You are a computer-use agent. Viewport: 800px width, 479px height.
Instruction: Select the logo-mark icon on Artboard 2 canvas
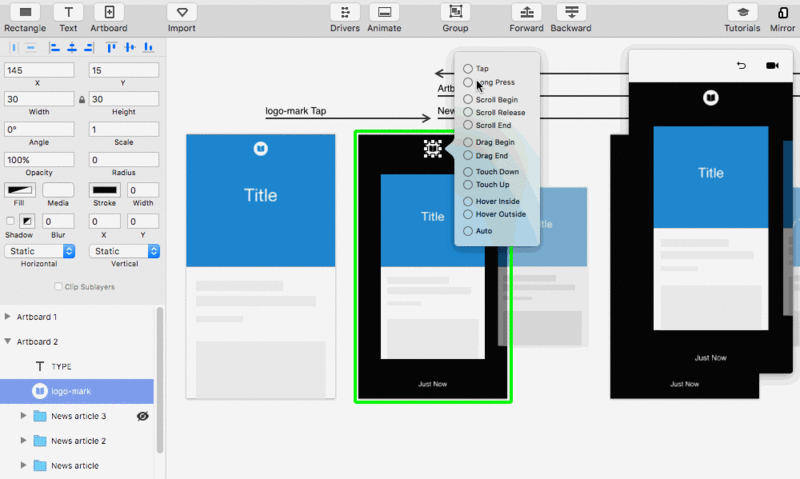click(433, 148)
